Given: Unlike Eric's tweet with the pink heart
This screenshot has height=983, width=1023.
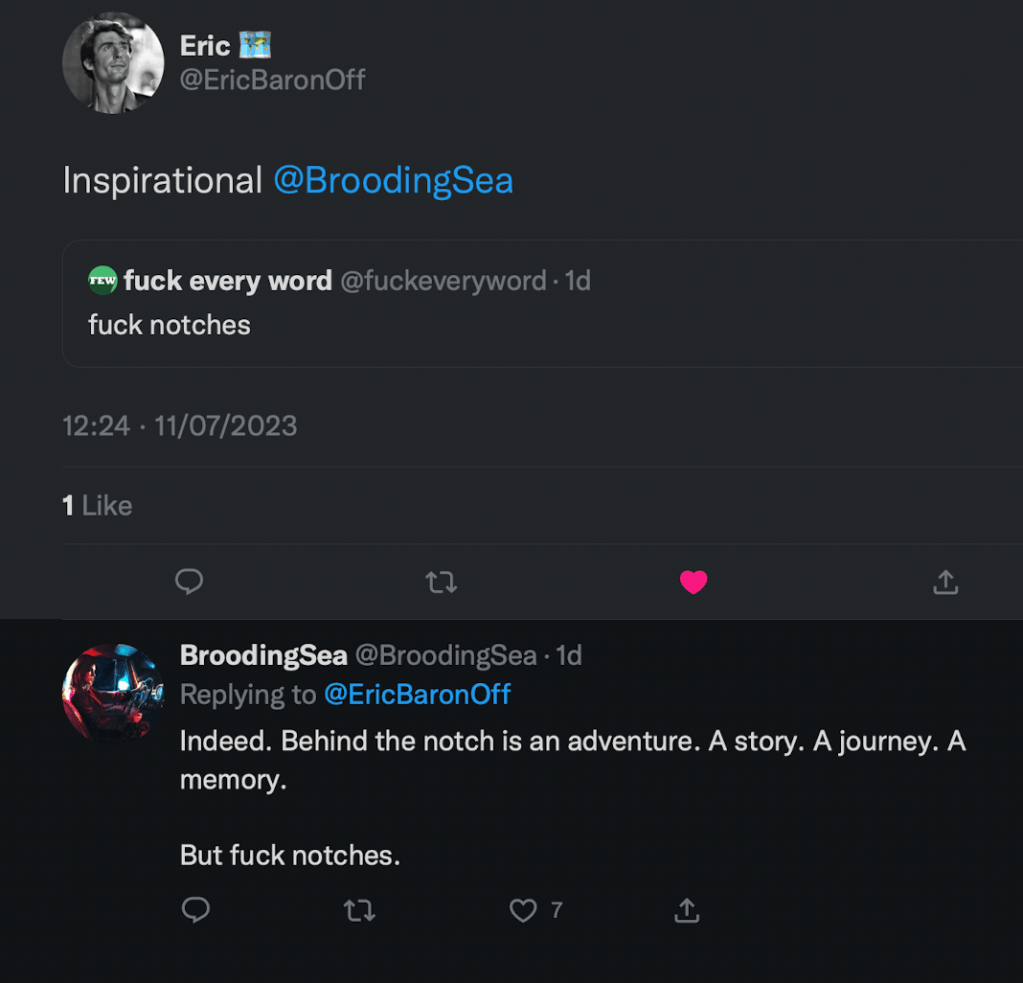Looking at the screenshot, I should click(693, 582).
